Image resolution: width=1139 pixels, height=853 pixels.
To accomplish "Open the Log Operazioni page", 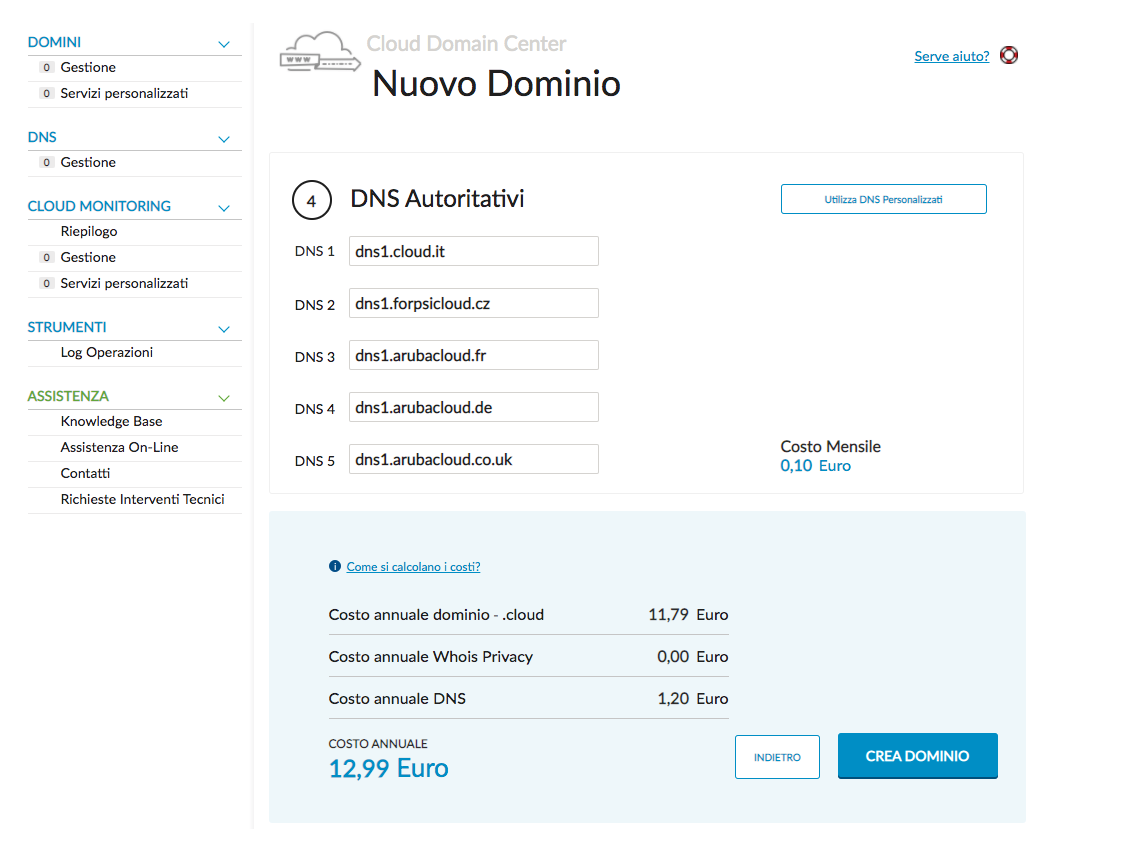I will (108, 352).
